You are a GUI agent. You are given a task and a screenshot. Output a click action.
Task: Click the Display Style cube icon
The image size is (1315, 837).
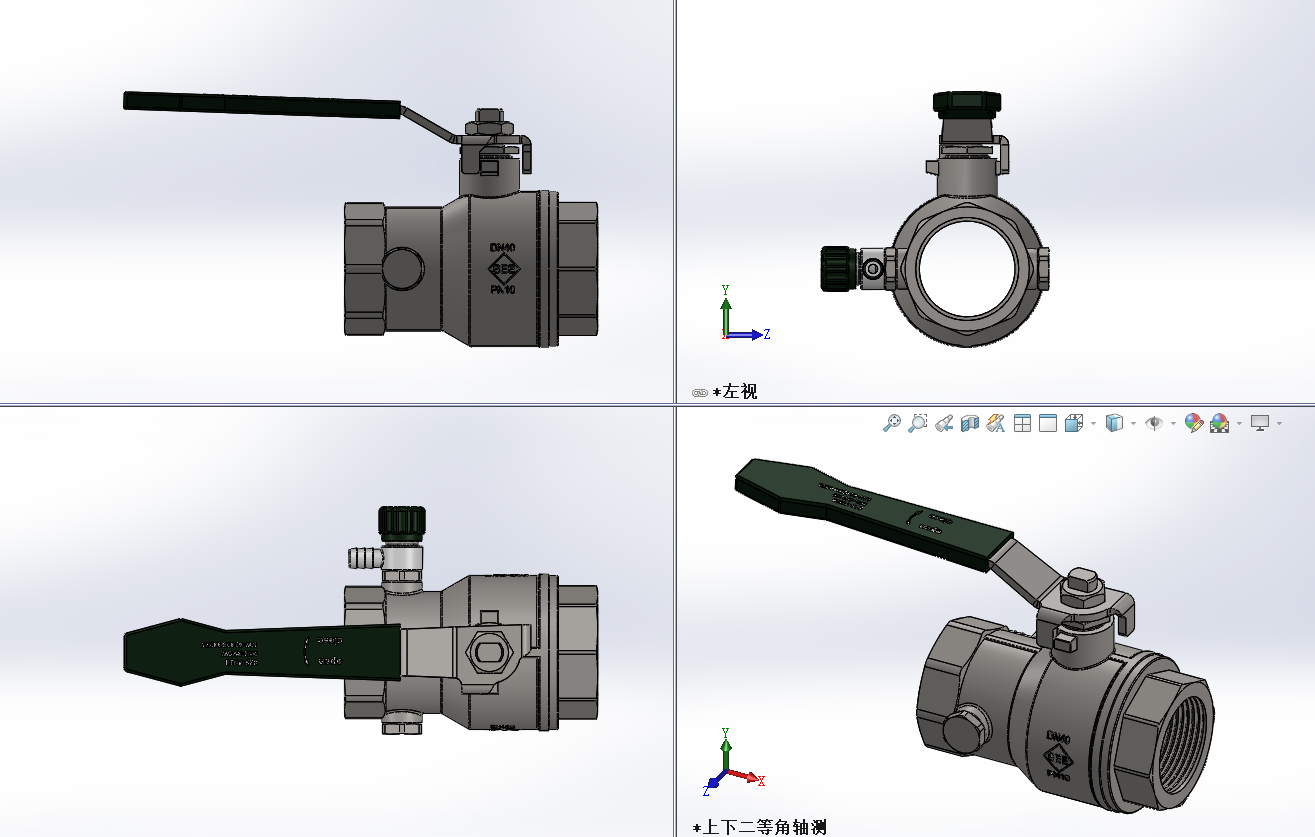(x=1114, y=423)
